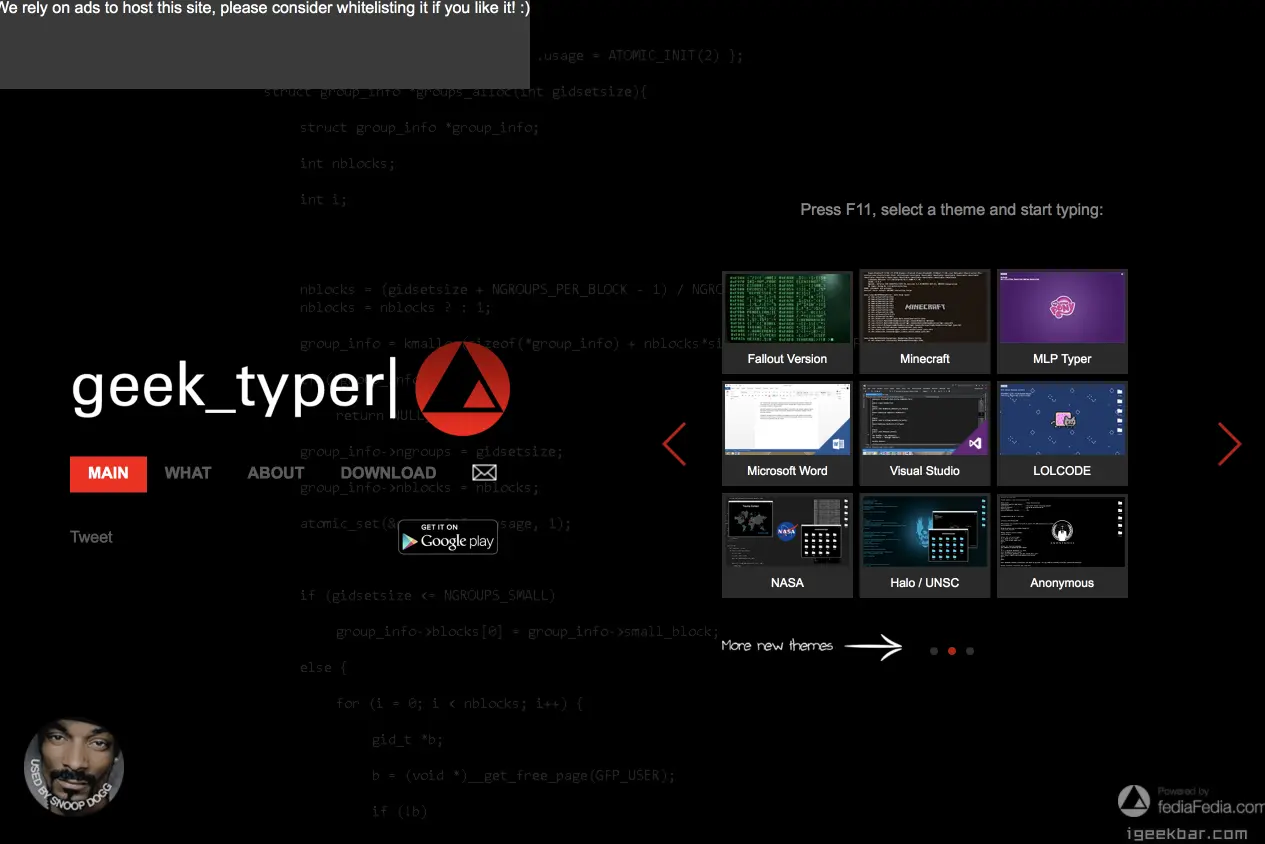This screenshot has width=1265, height=844.
Task: Open the ABOUT tab
Action: click(x=276, y=473)
